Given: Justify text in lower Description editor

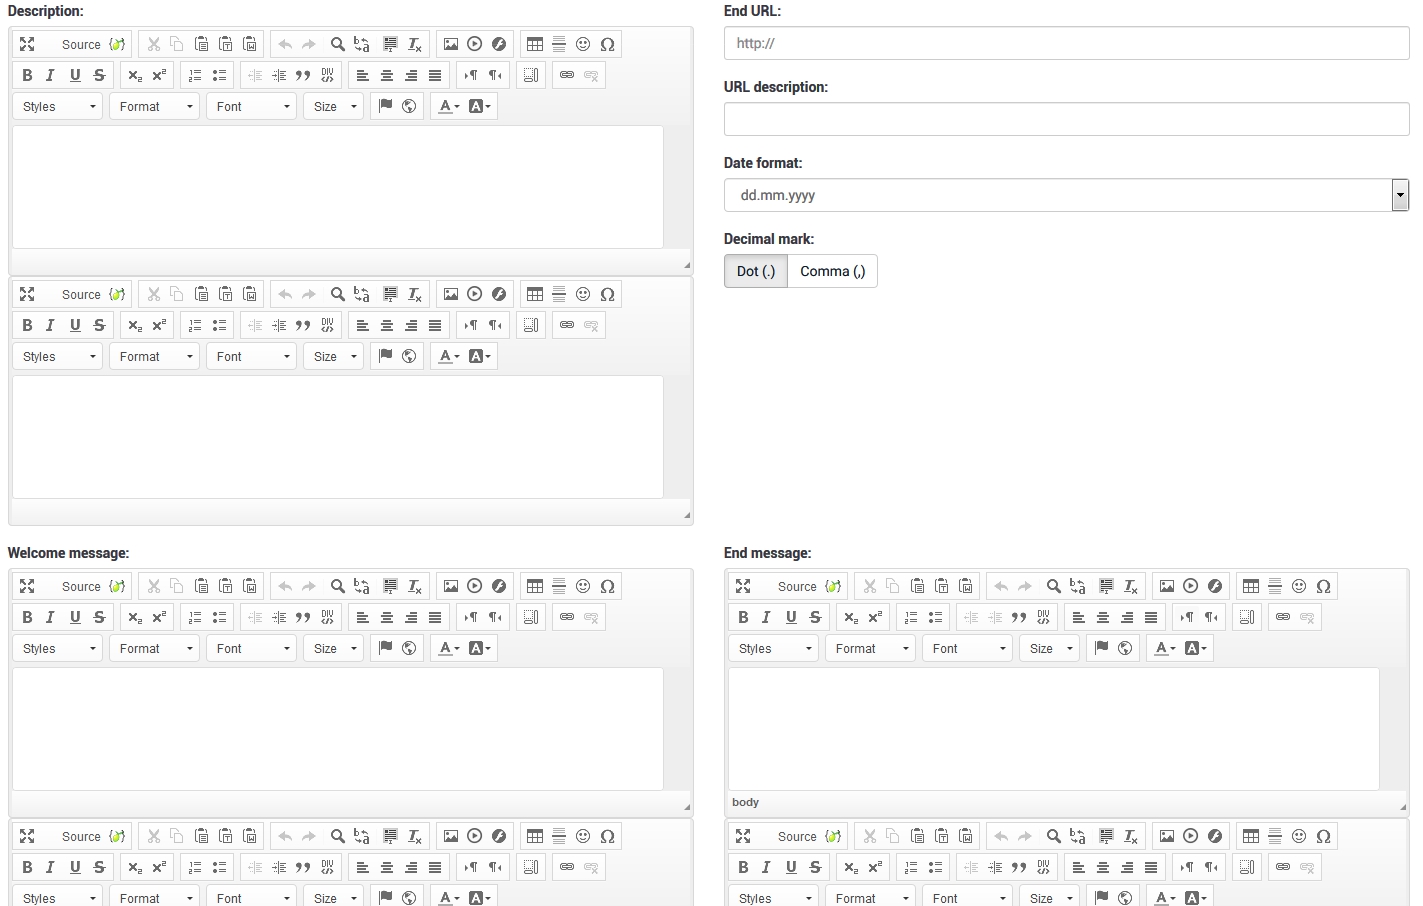Looking at the screenshot, I should point(435,325).
